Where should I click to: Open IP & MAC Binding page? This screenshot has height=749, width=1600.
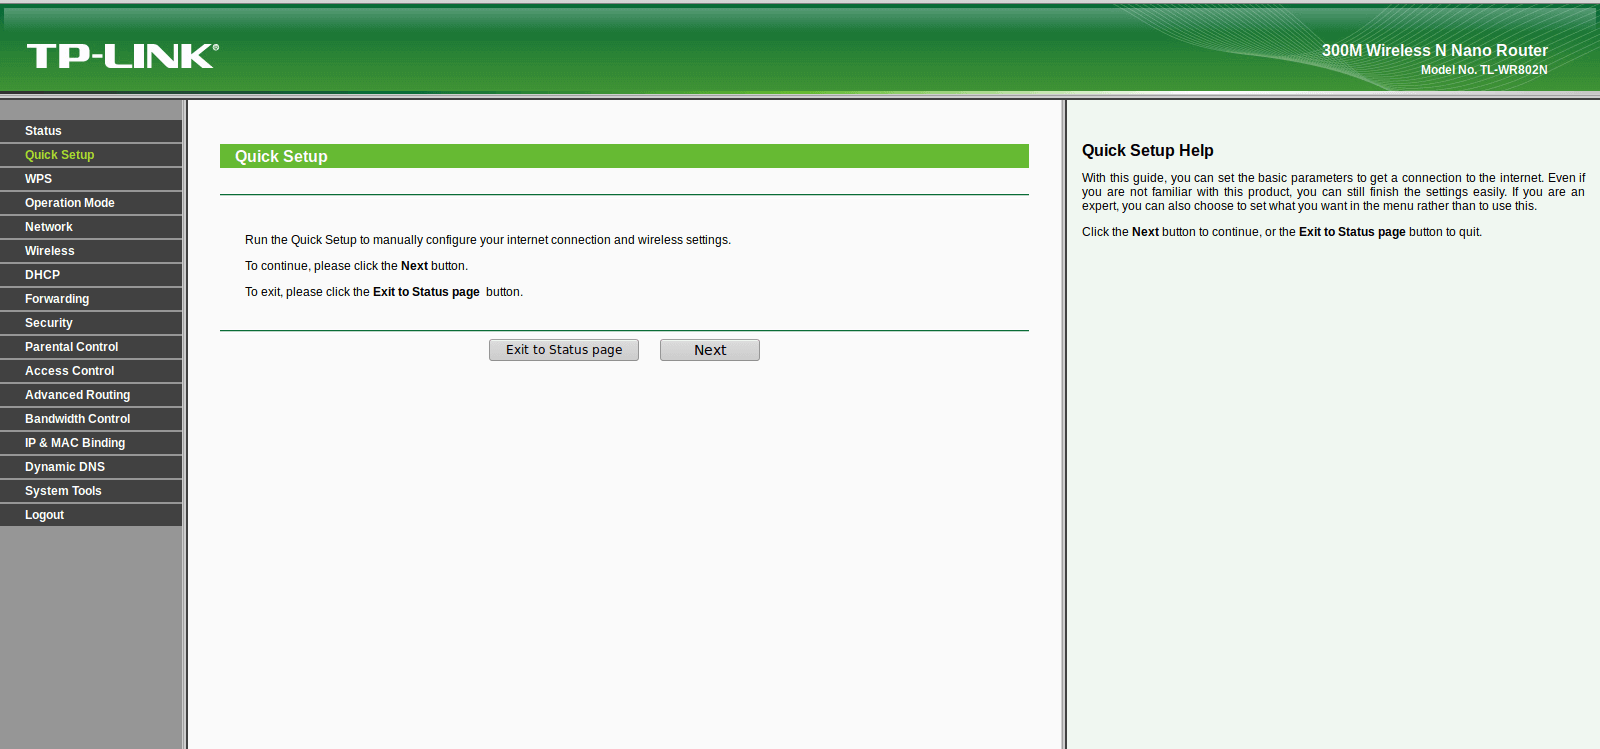[91, 443]
